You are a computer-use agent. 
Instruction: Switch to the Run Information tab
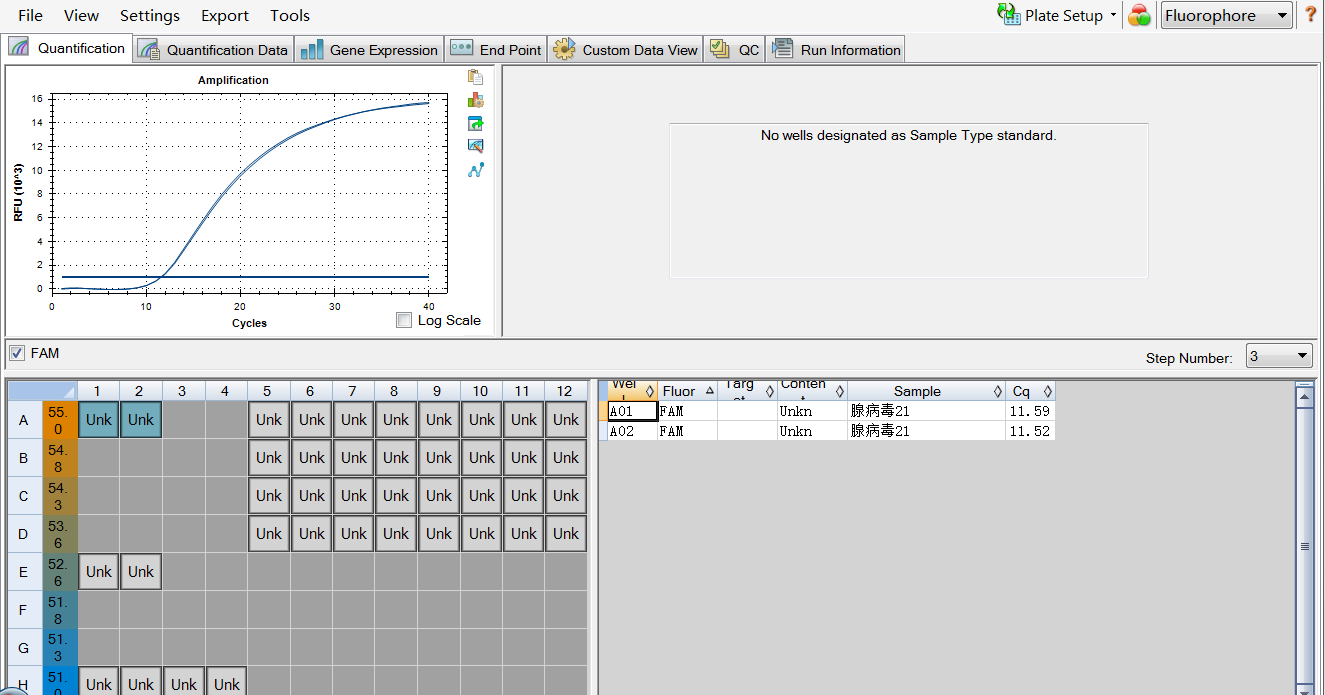tap(836, 49)
